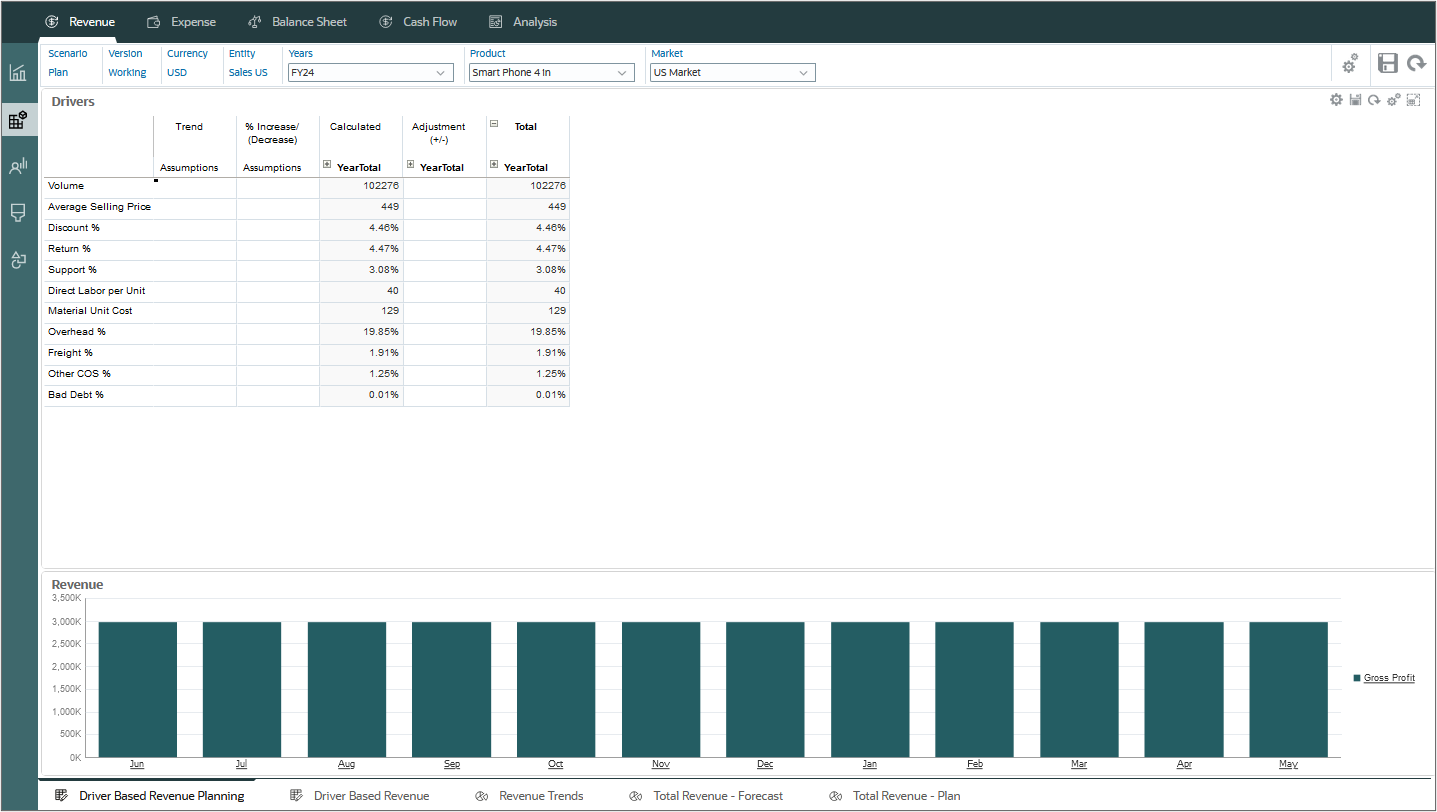
Task: Open the Actions gear in the Drivers panel
Action: coord(1336,99)
